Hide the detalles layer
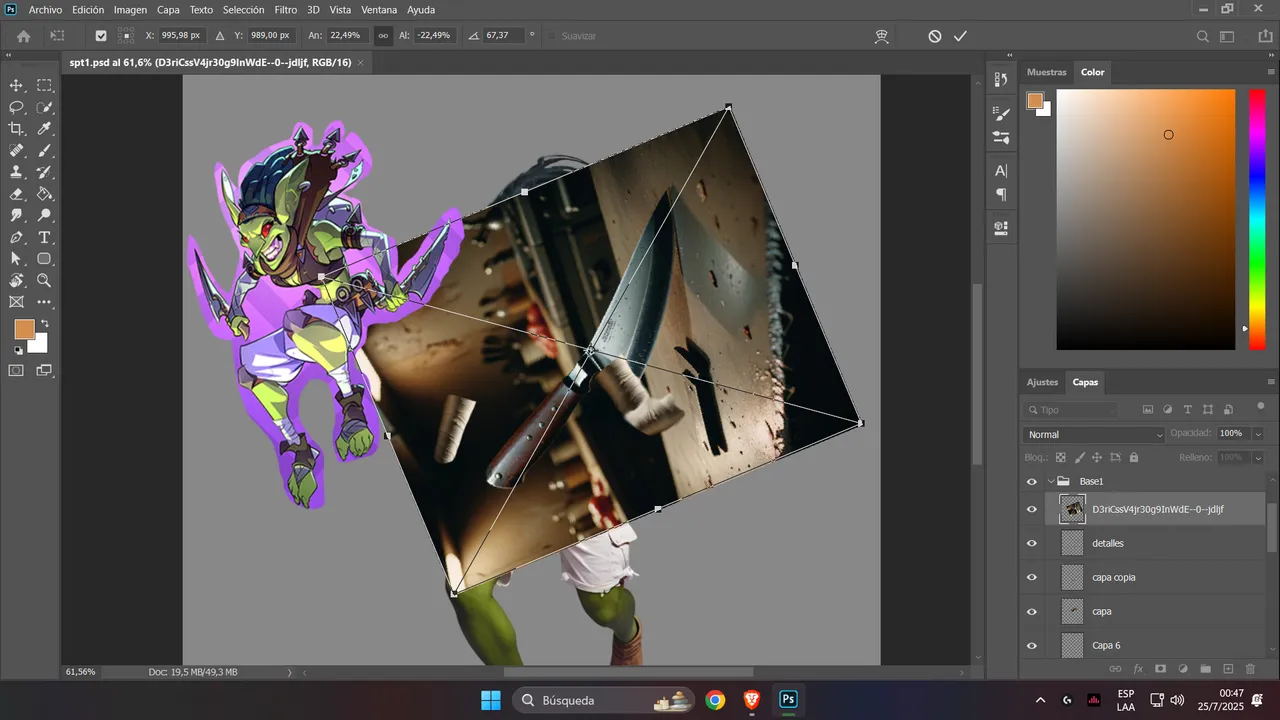1280x720 pixels. 1032,543
